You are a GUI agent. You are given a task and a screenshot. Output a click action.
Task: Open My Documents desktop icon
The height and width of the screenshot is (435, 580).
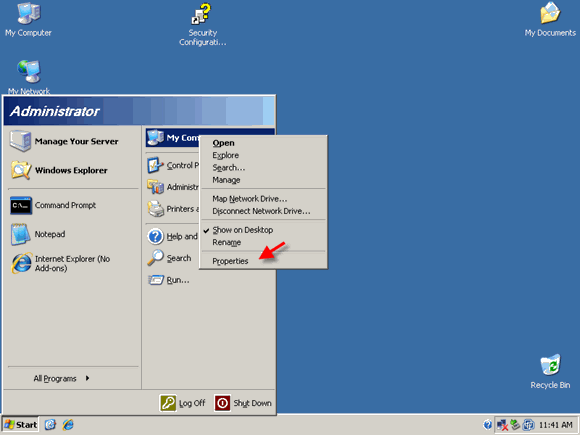tap(550, 19)
